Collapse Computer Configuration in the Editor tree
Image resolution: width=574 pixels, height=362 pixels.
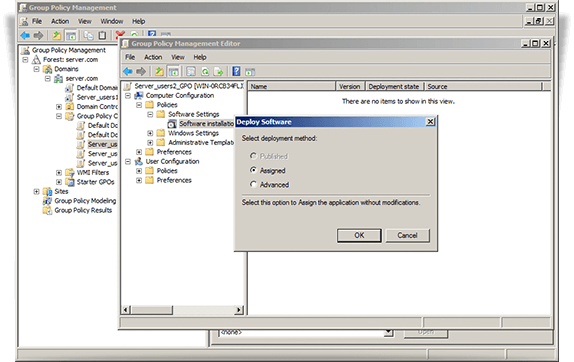click(128, 96)
